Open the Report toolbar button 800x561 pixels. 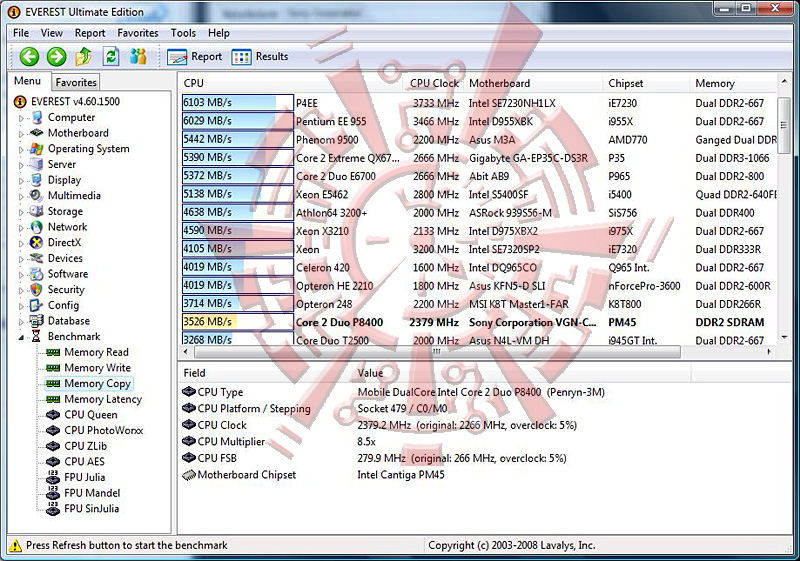click(194, 57)
